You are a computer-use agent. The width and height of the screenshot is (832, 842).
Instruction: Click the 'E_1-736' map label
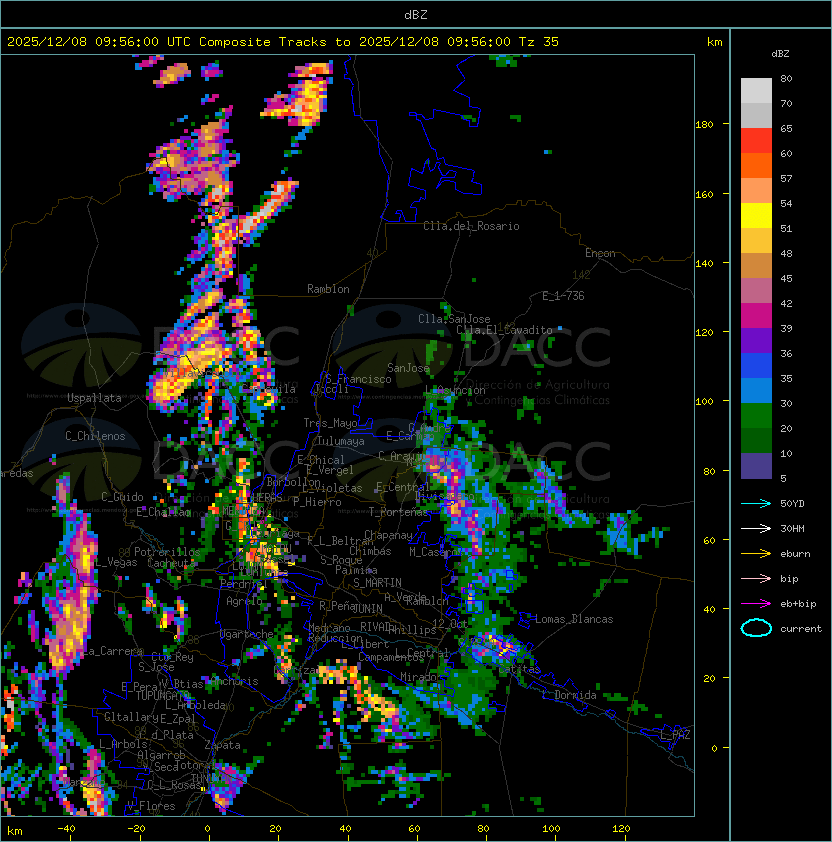[563, 296]
